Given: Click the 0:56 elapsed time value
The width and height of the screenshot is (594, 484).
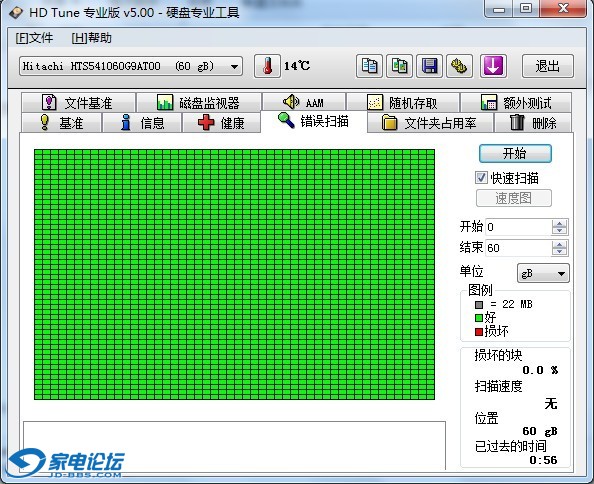Looking at the screenshot, I should click(543, 460).
